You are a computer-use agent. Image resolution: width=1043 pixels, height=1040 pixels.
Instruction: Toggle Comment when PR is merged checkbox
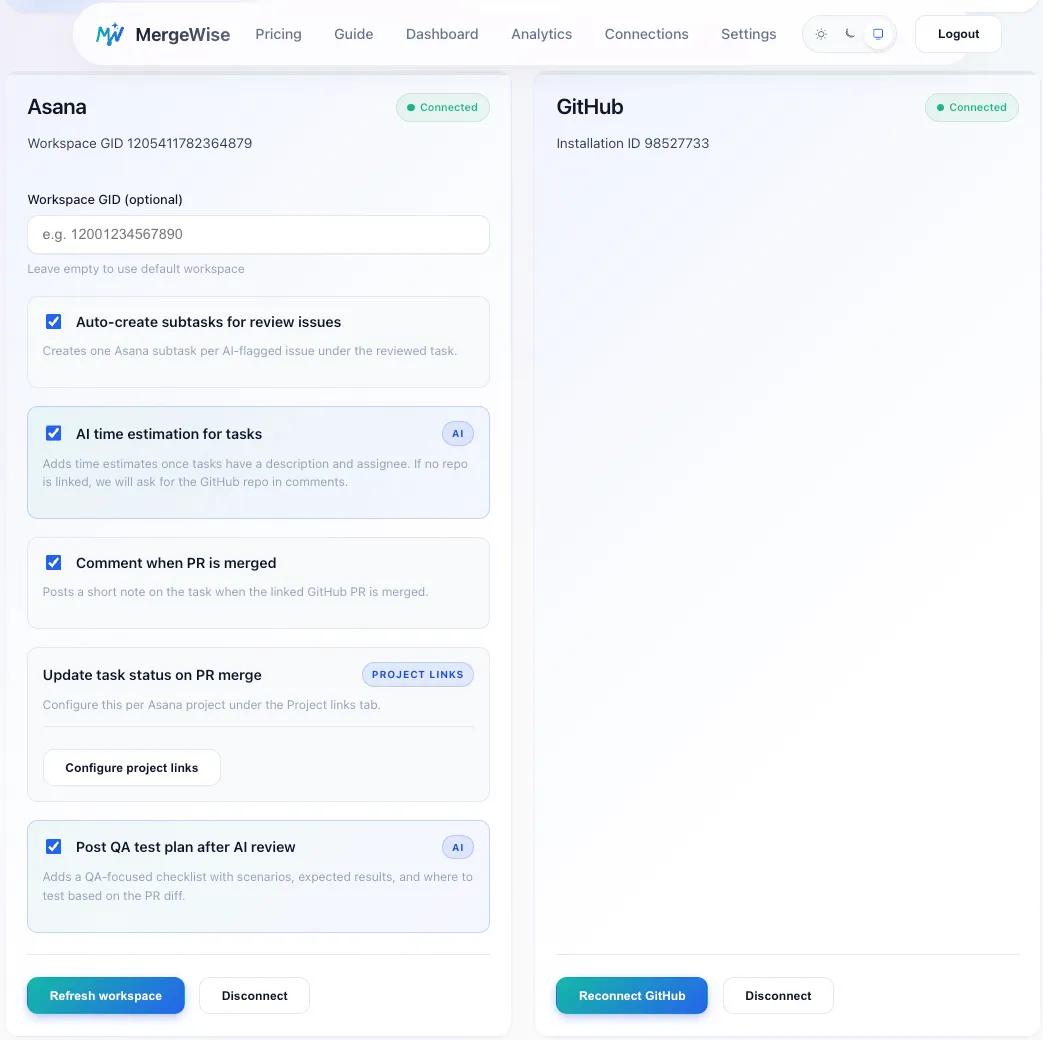(x=54, y=563)
